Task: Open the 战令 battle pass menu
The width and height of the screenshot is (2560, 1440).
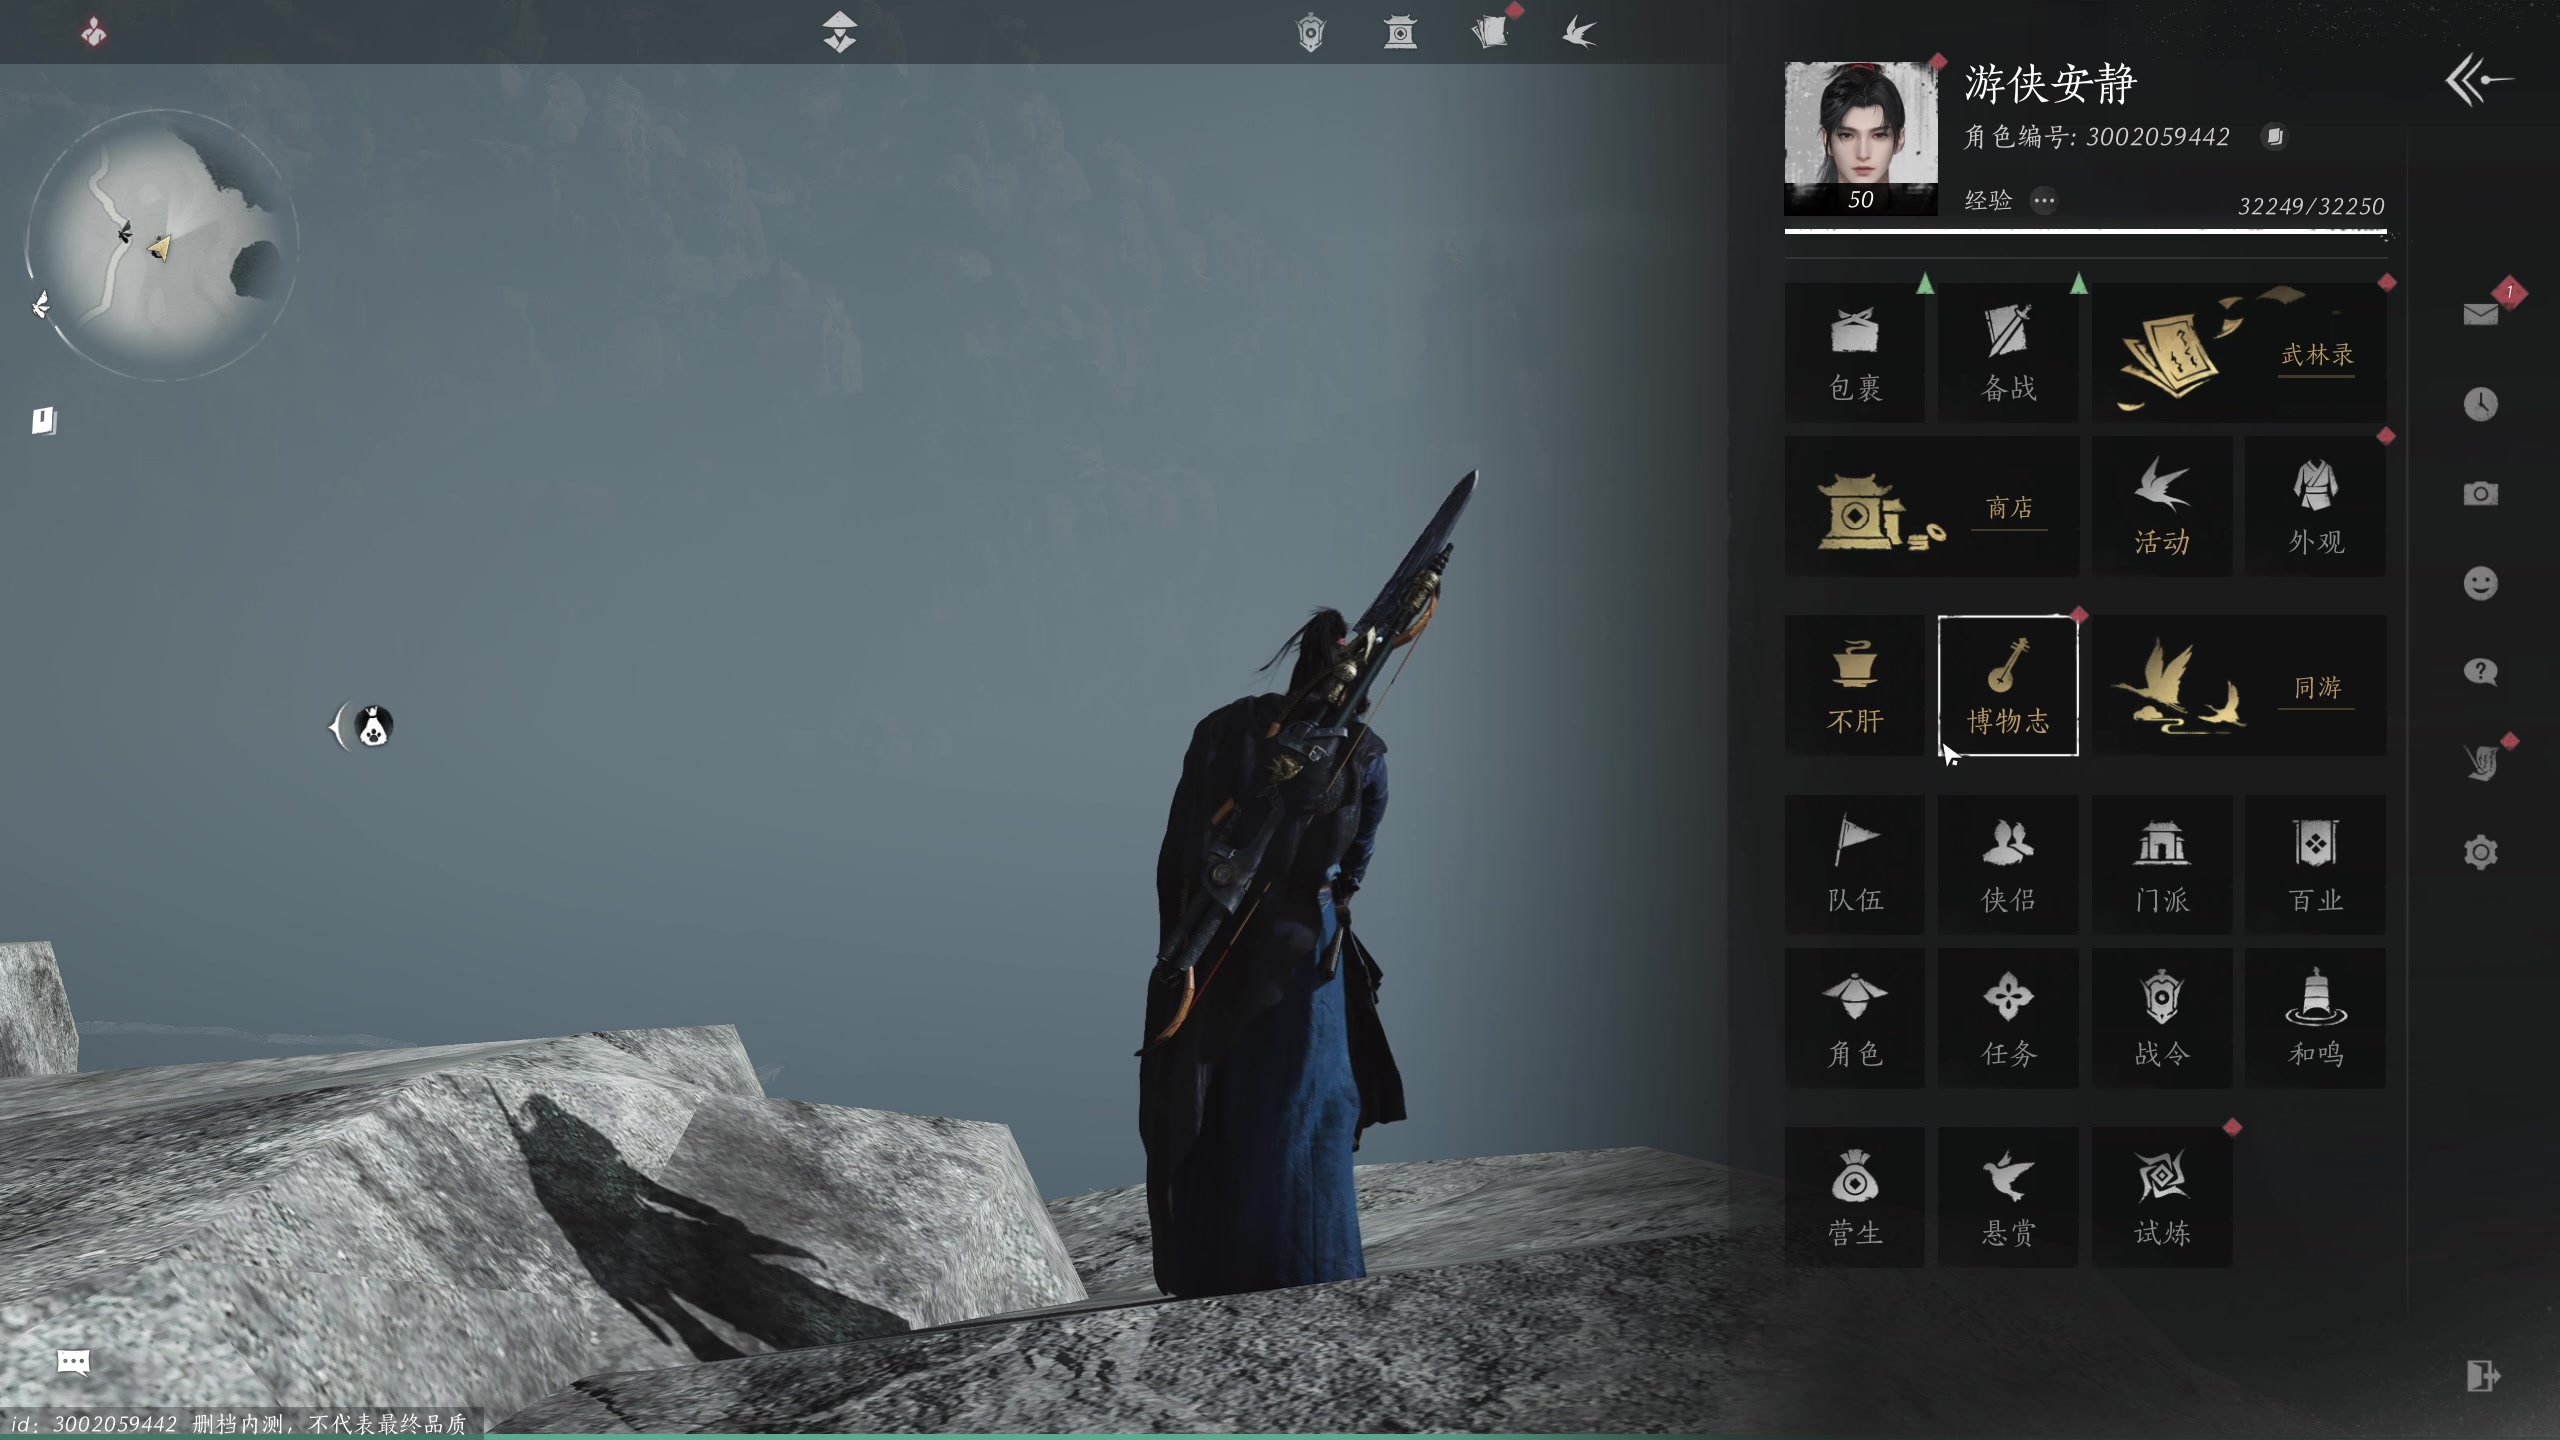Action: pos(2162,1019)
